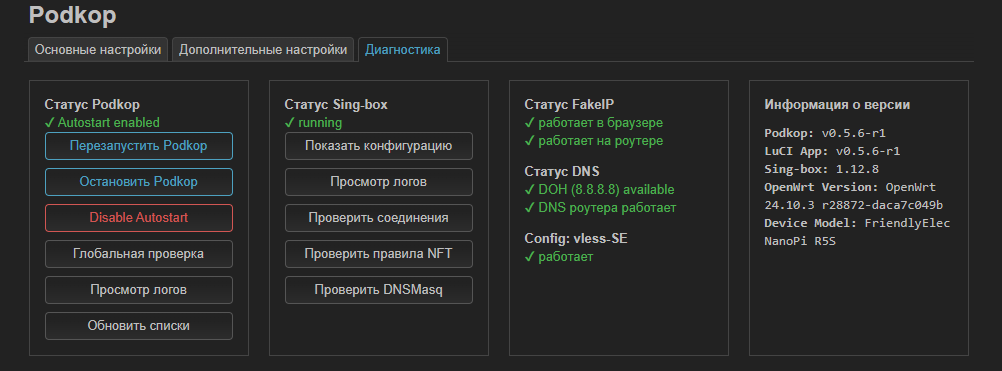Click Проверить правила NFT button
The width and height of the screenshot is (1002, 371).
tap(379, 254)
